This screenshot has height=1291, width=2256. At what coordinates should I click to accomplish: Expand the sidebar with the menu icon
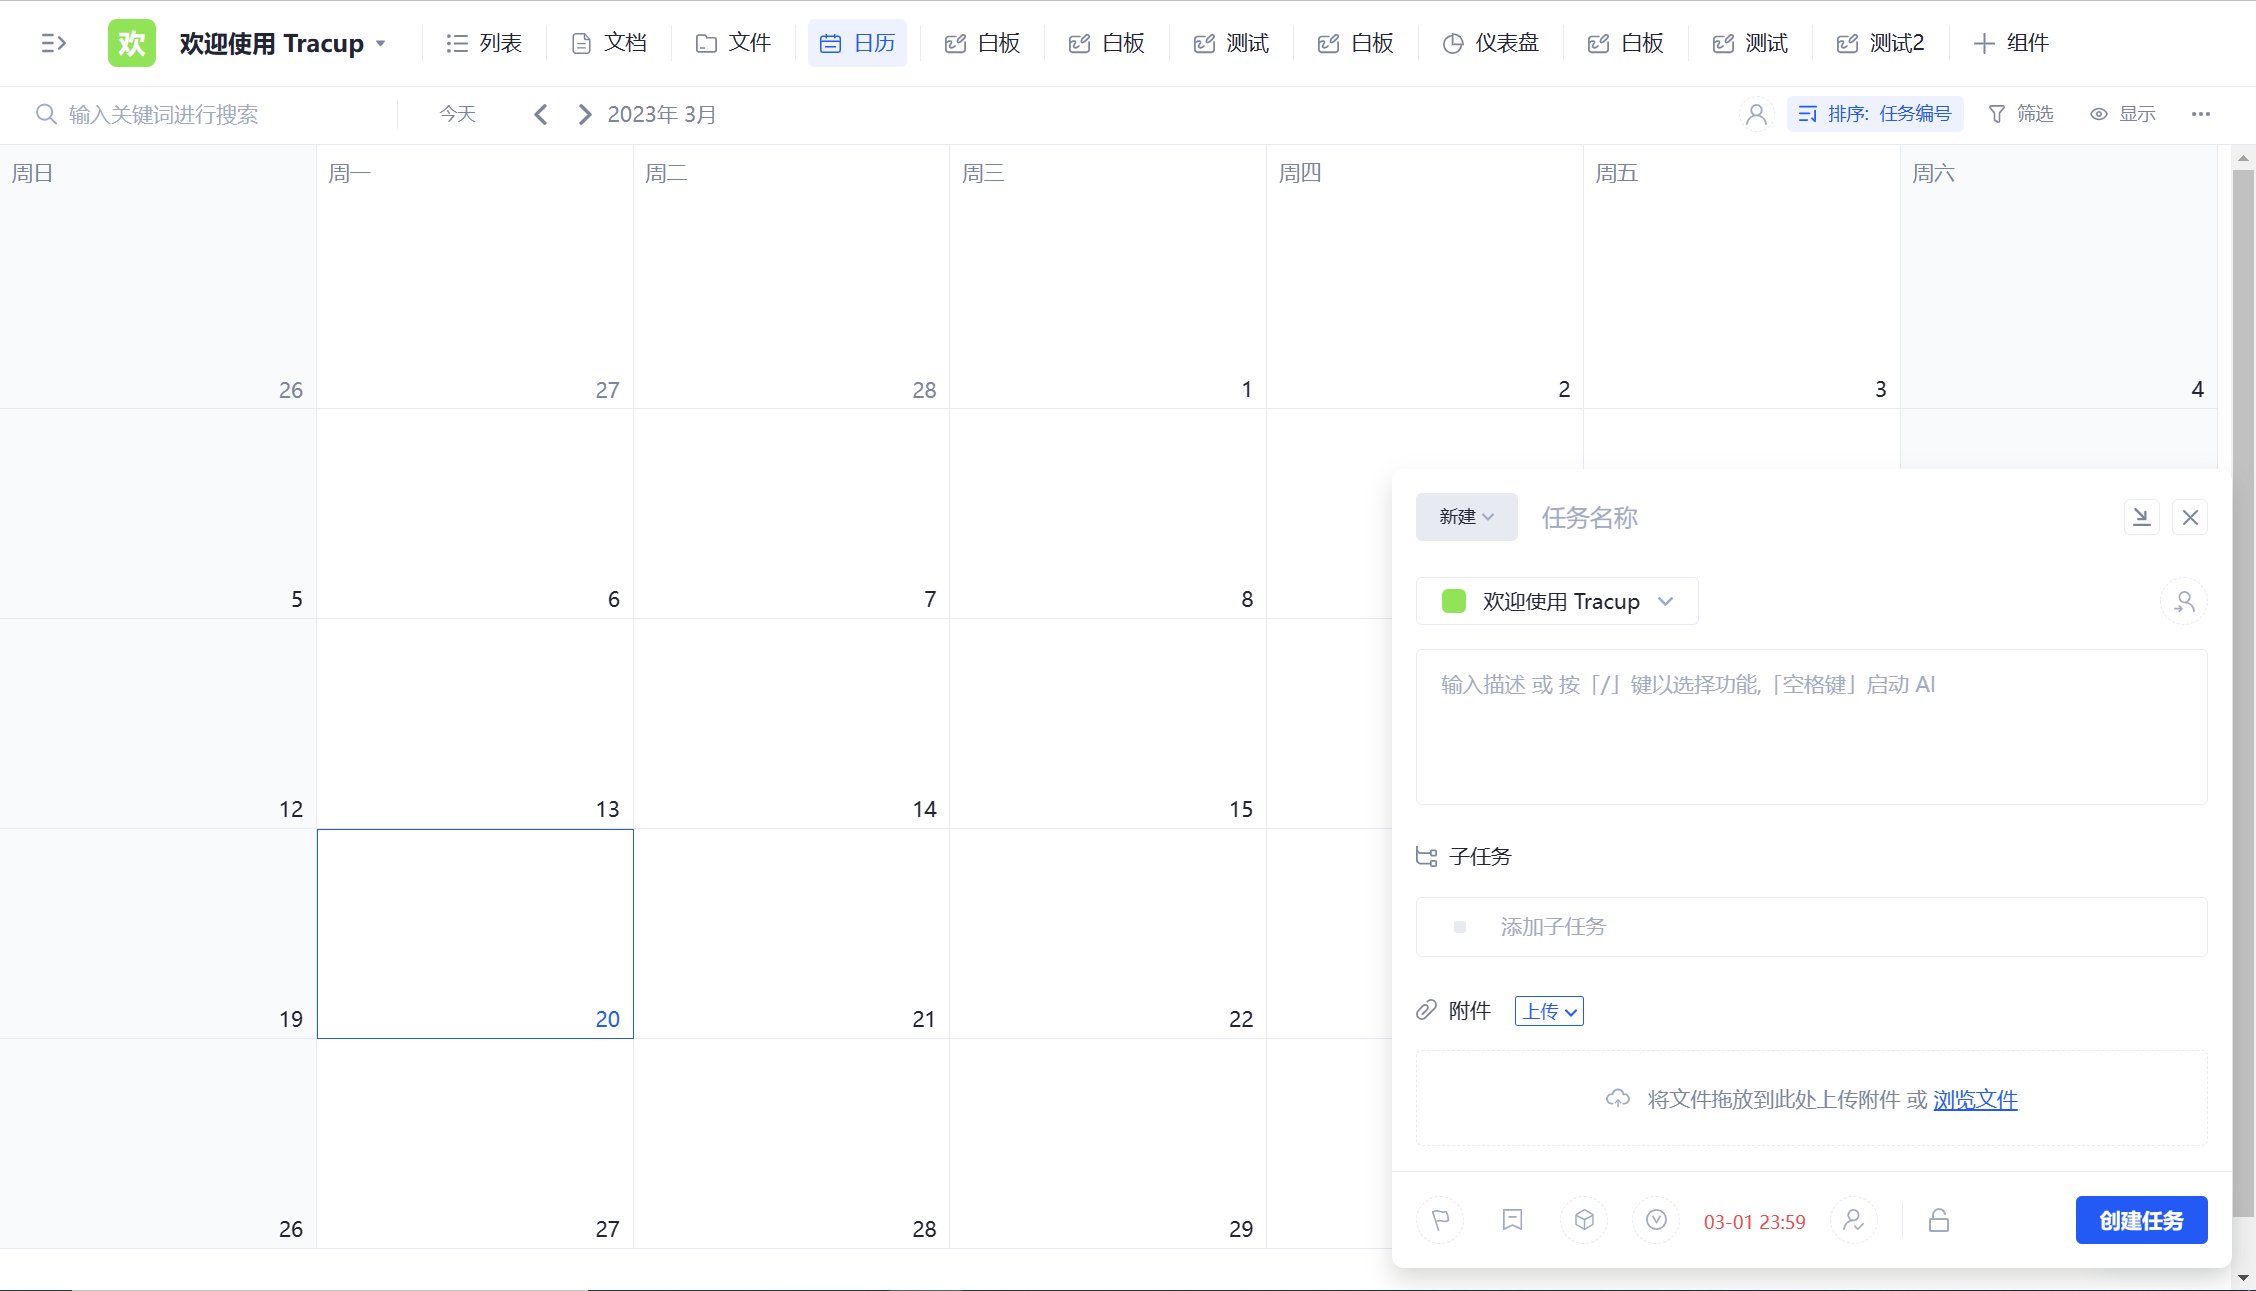click(53, 43)
